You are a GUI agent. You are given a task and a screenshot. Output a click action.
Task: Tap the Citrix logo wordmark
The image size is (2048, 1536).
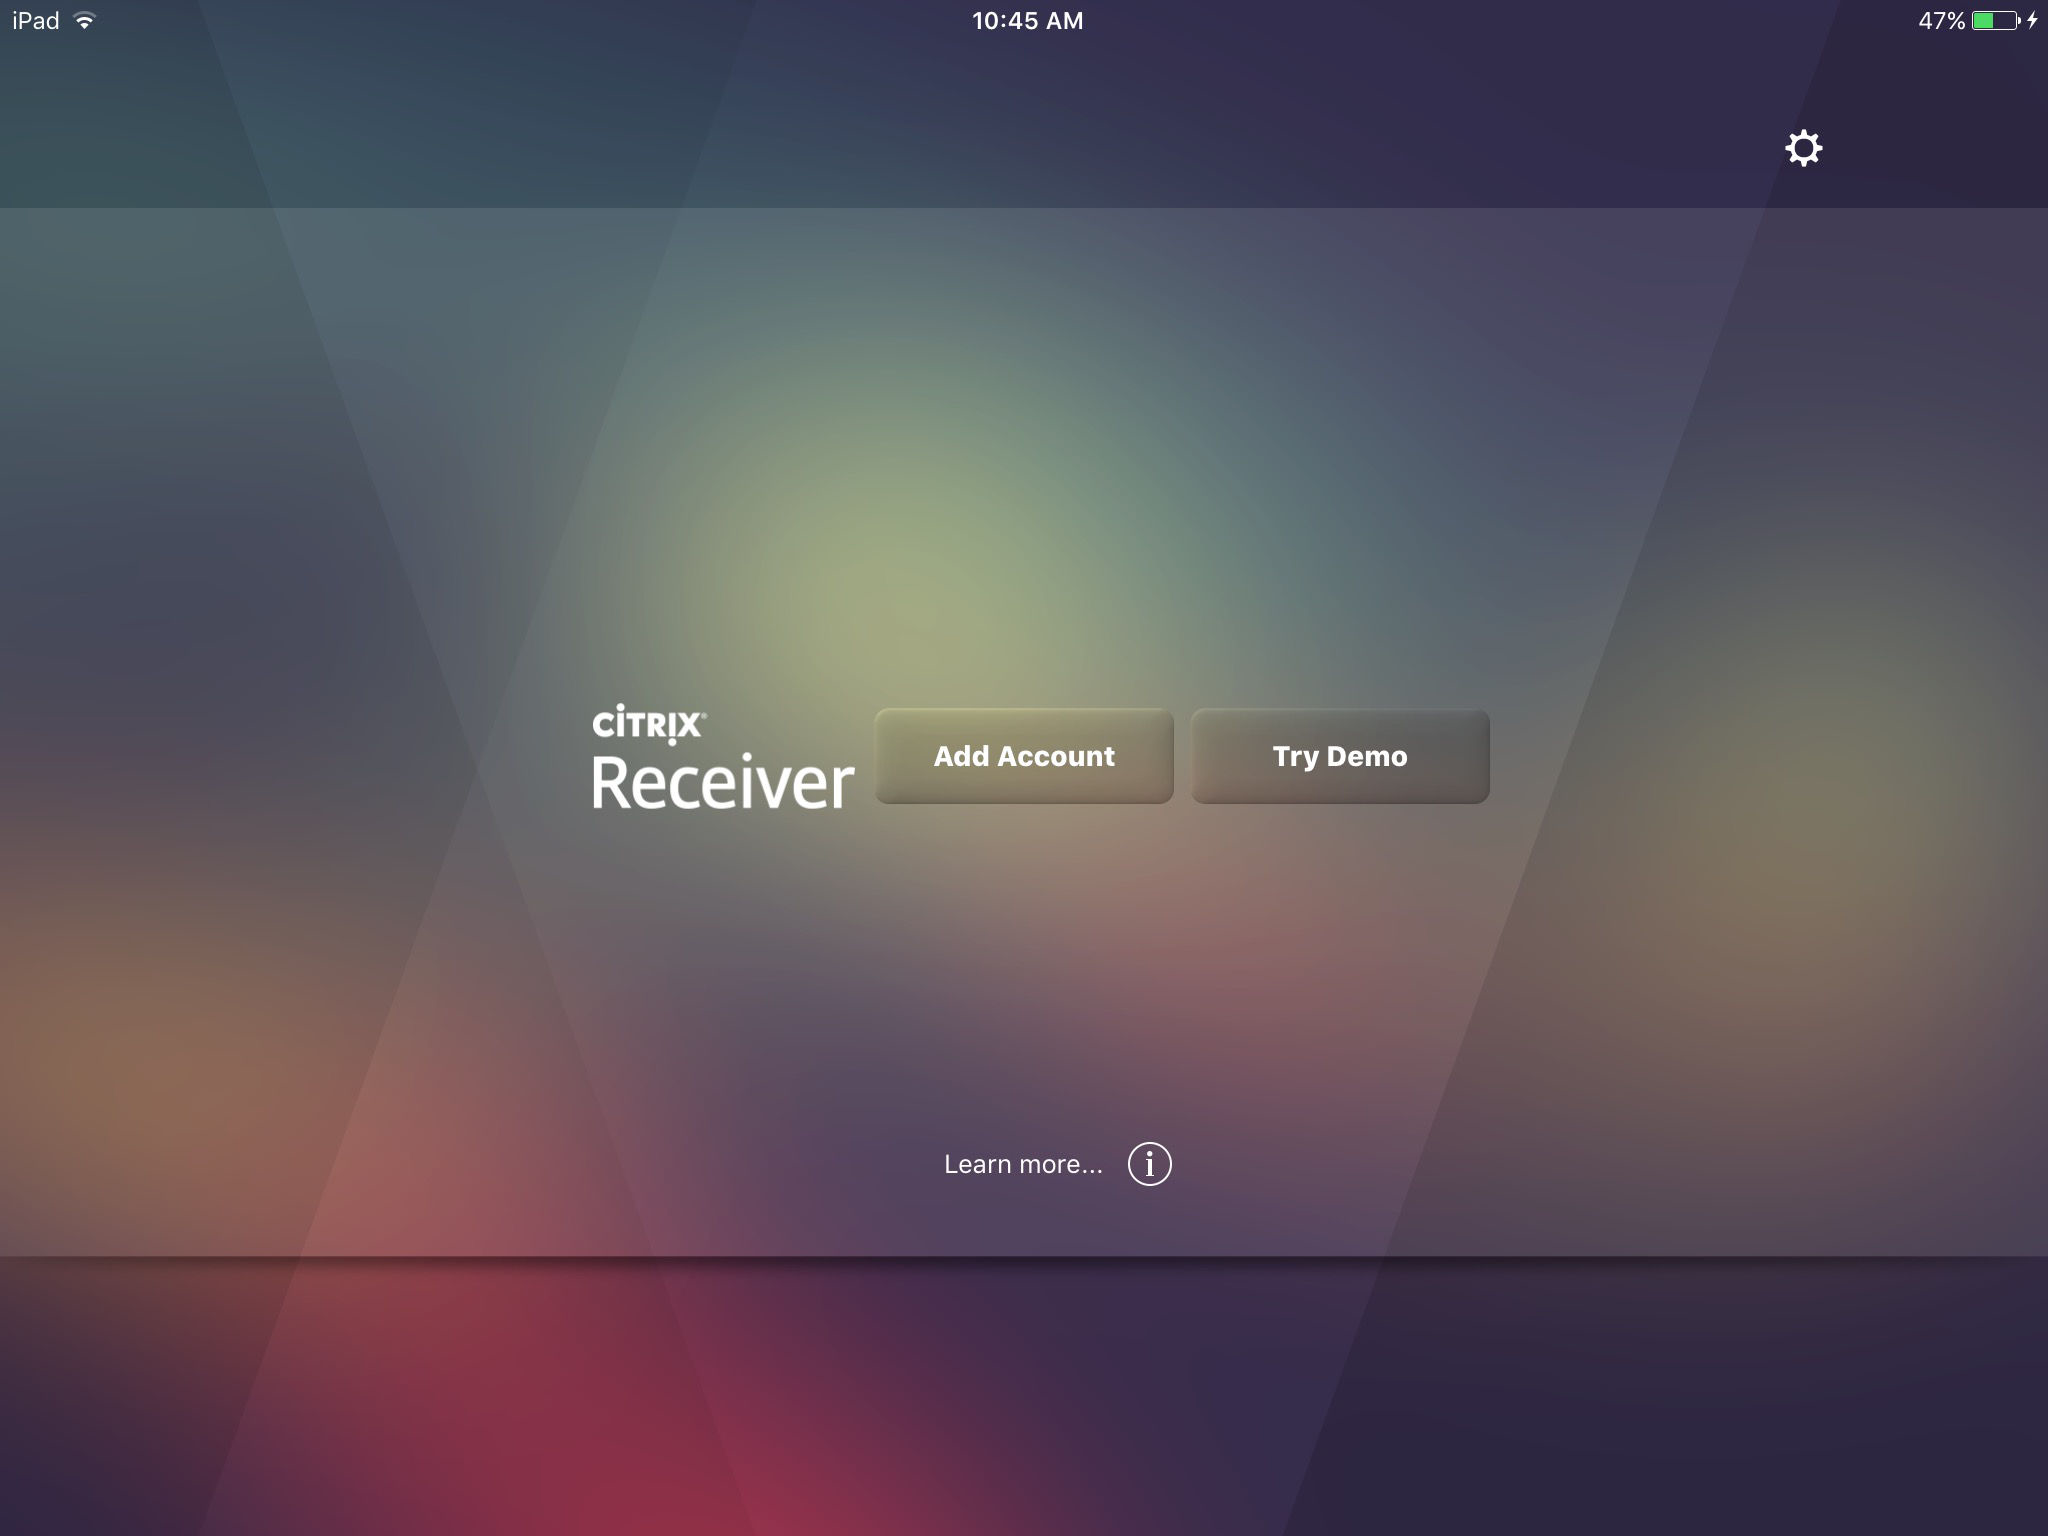[648, 724]
